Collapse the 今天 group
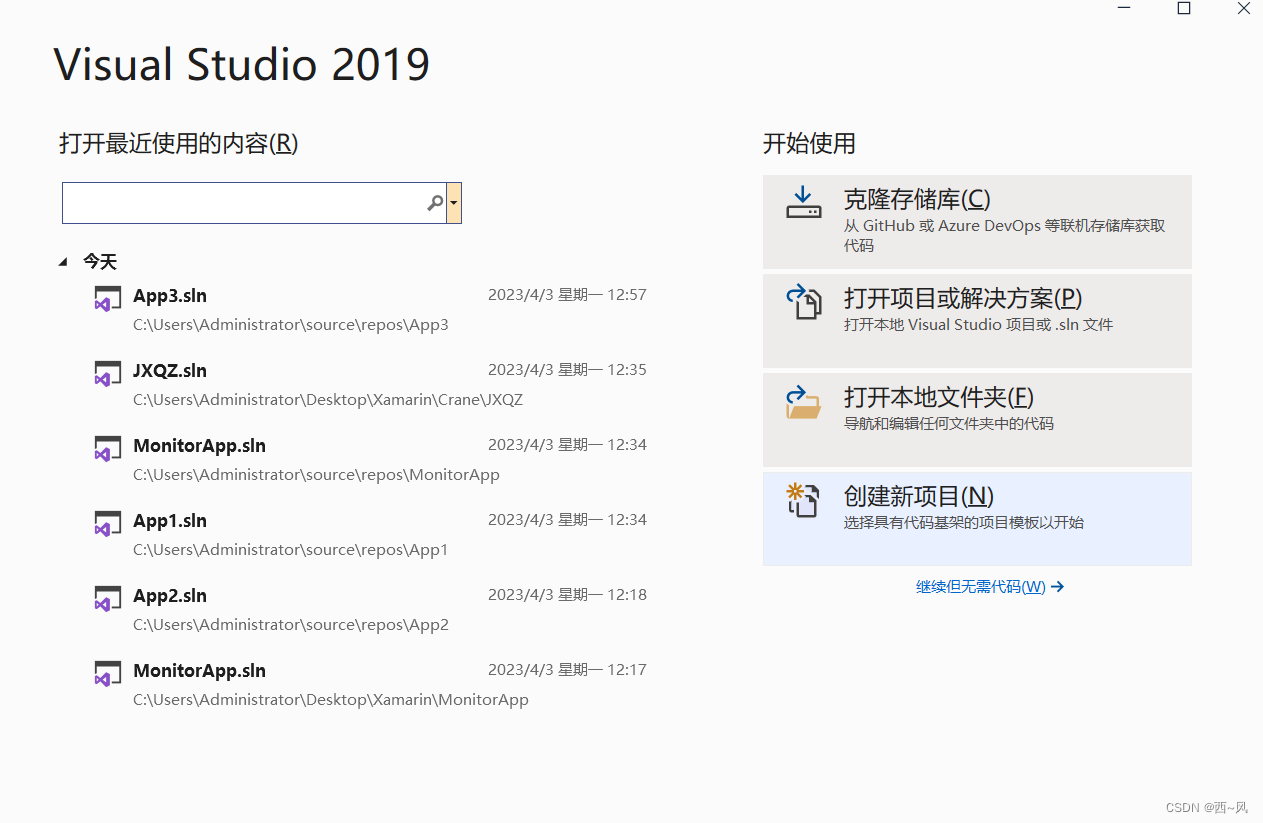This screenshot has height=823, width=1263. 64,262
